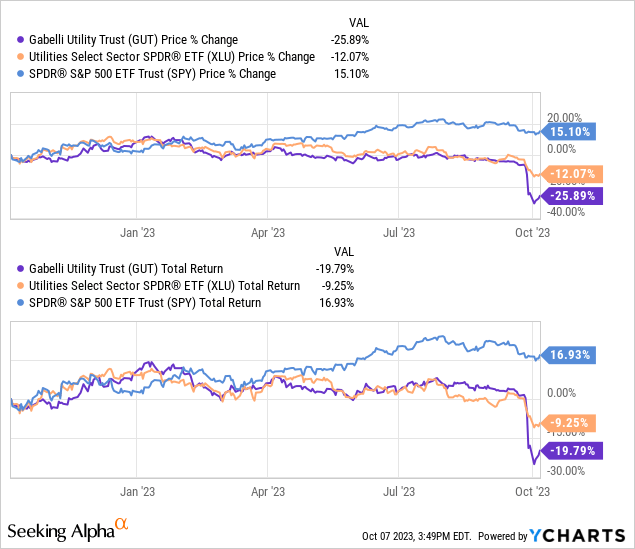This screenshot has width=635, height=549.
Task: Click the Seeking Alpha alpha symbol
Action: (x=121, y=523)
